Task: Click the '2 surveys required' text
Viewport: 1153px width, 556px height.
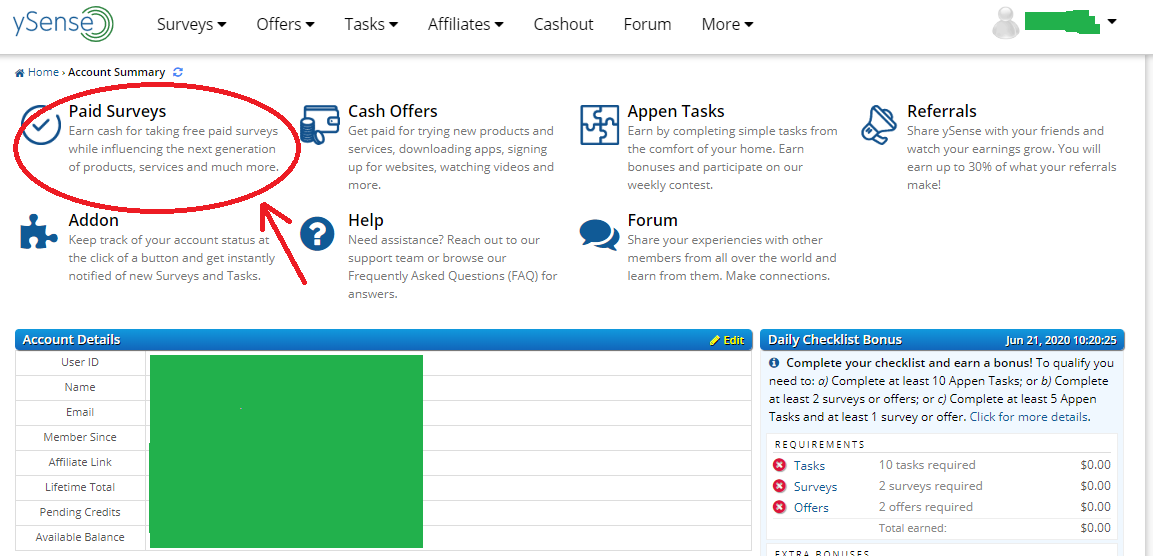Action: point(931,486)
